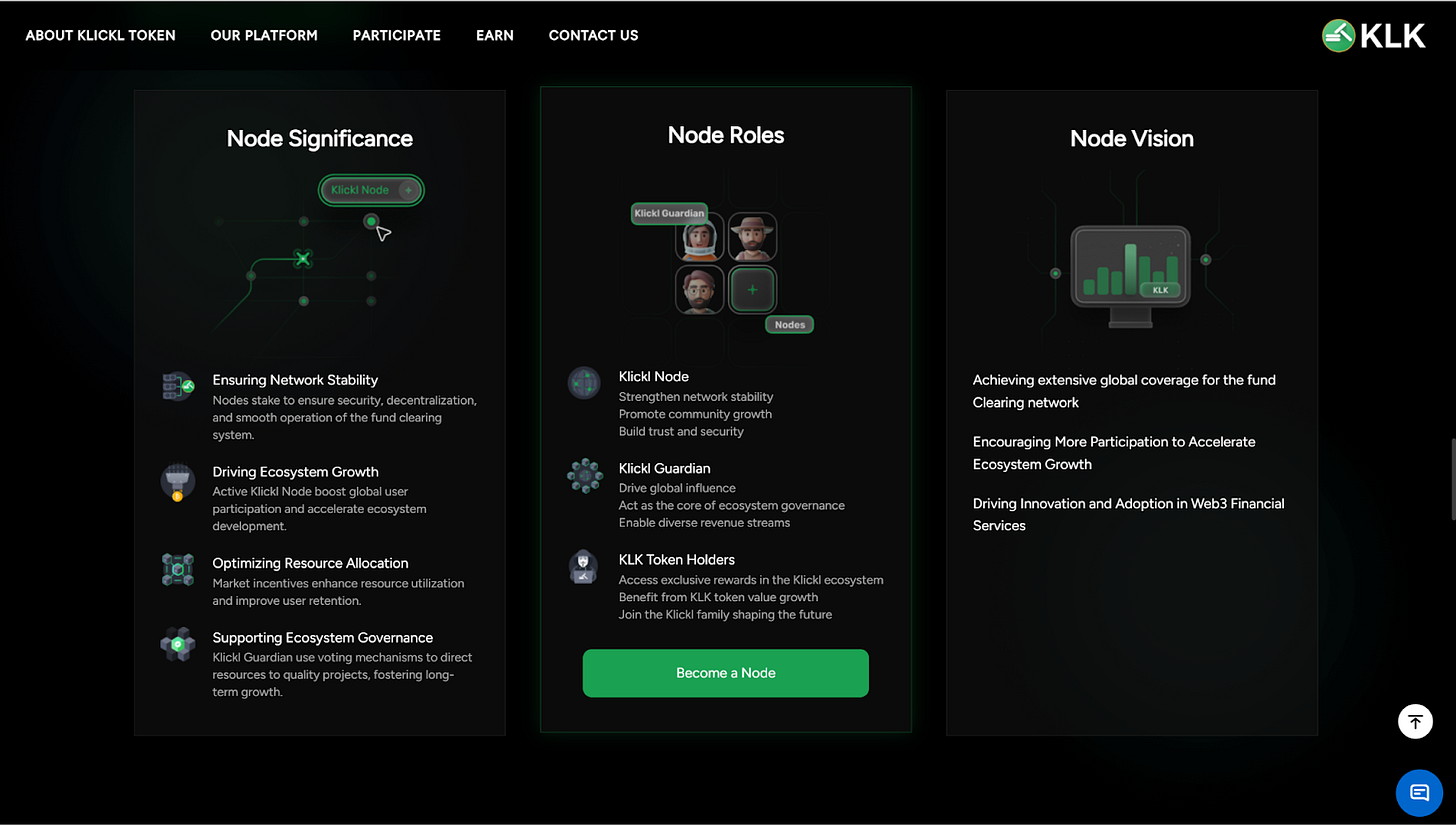Click the Klickl Guardian role icon
Screen dimensions: 1456x825
point(584,475)
